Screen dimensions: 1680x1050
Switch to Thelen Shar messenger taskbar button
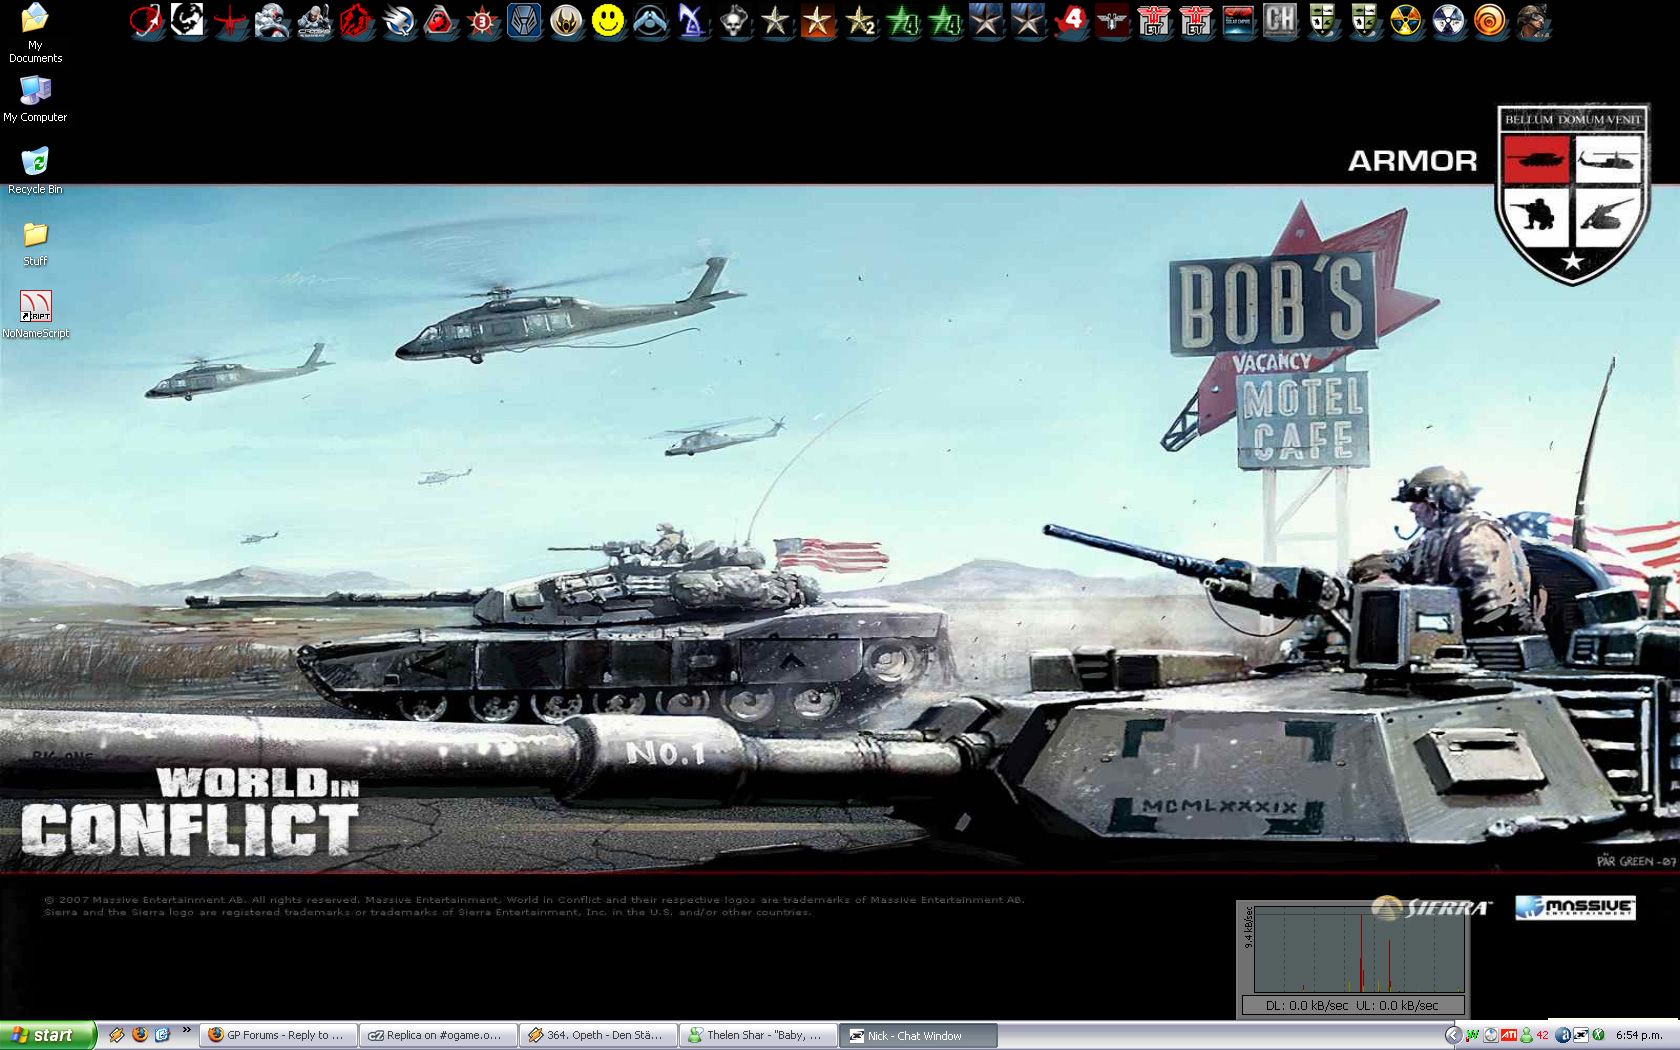(759, 1035)
